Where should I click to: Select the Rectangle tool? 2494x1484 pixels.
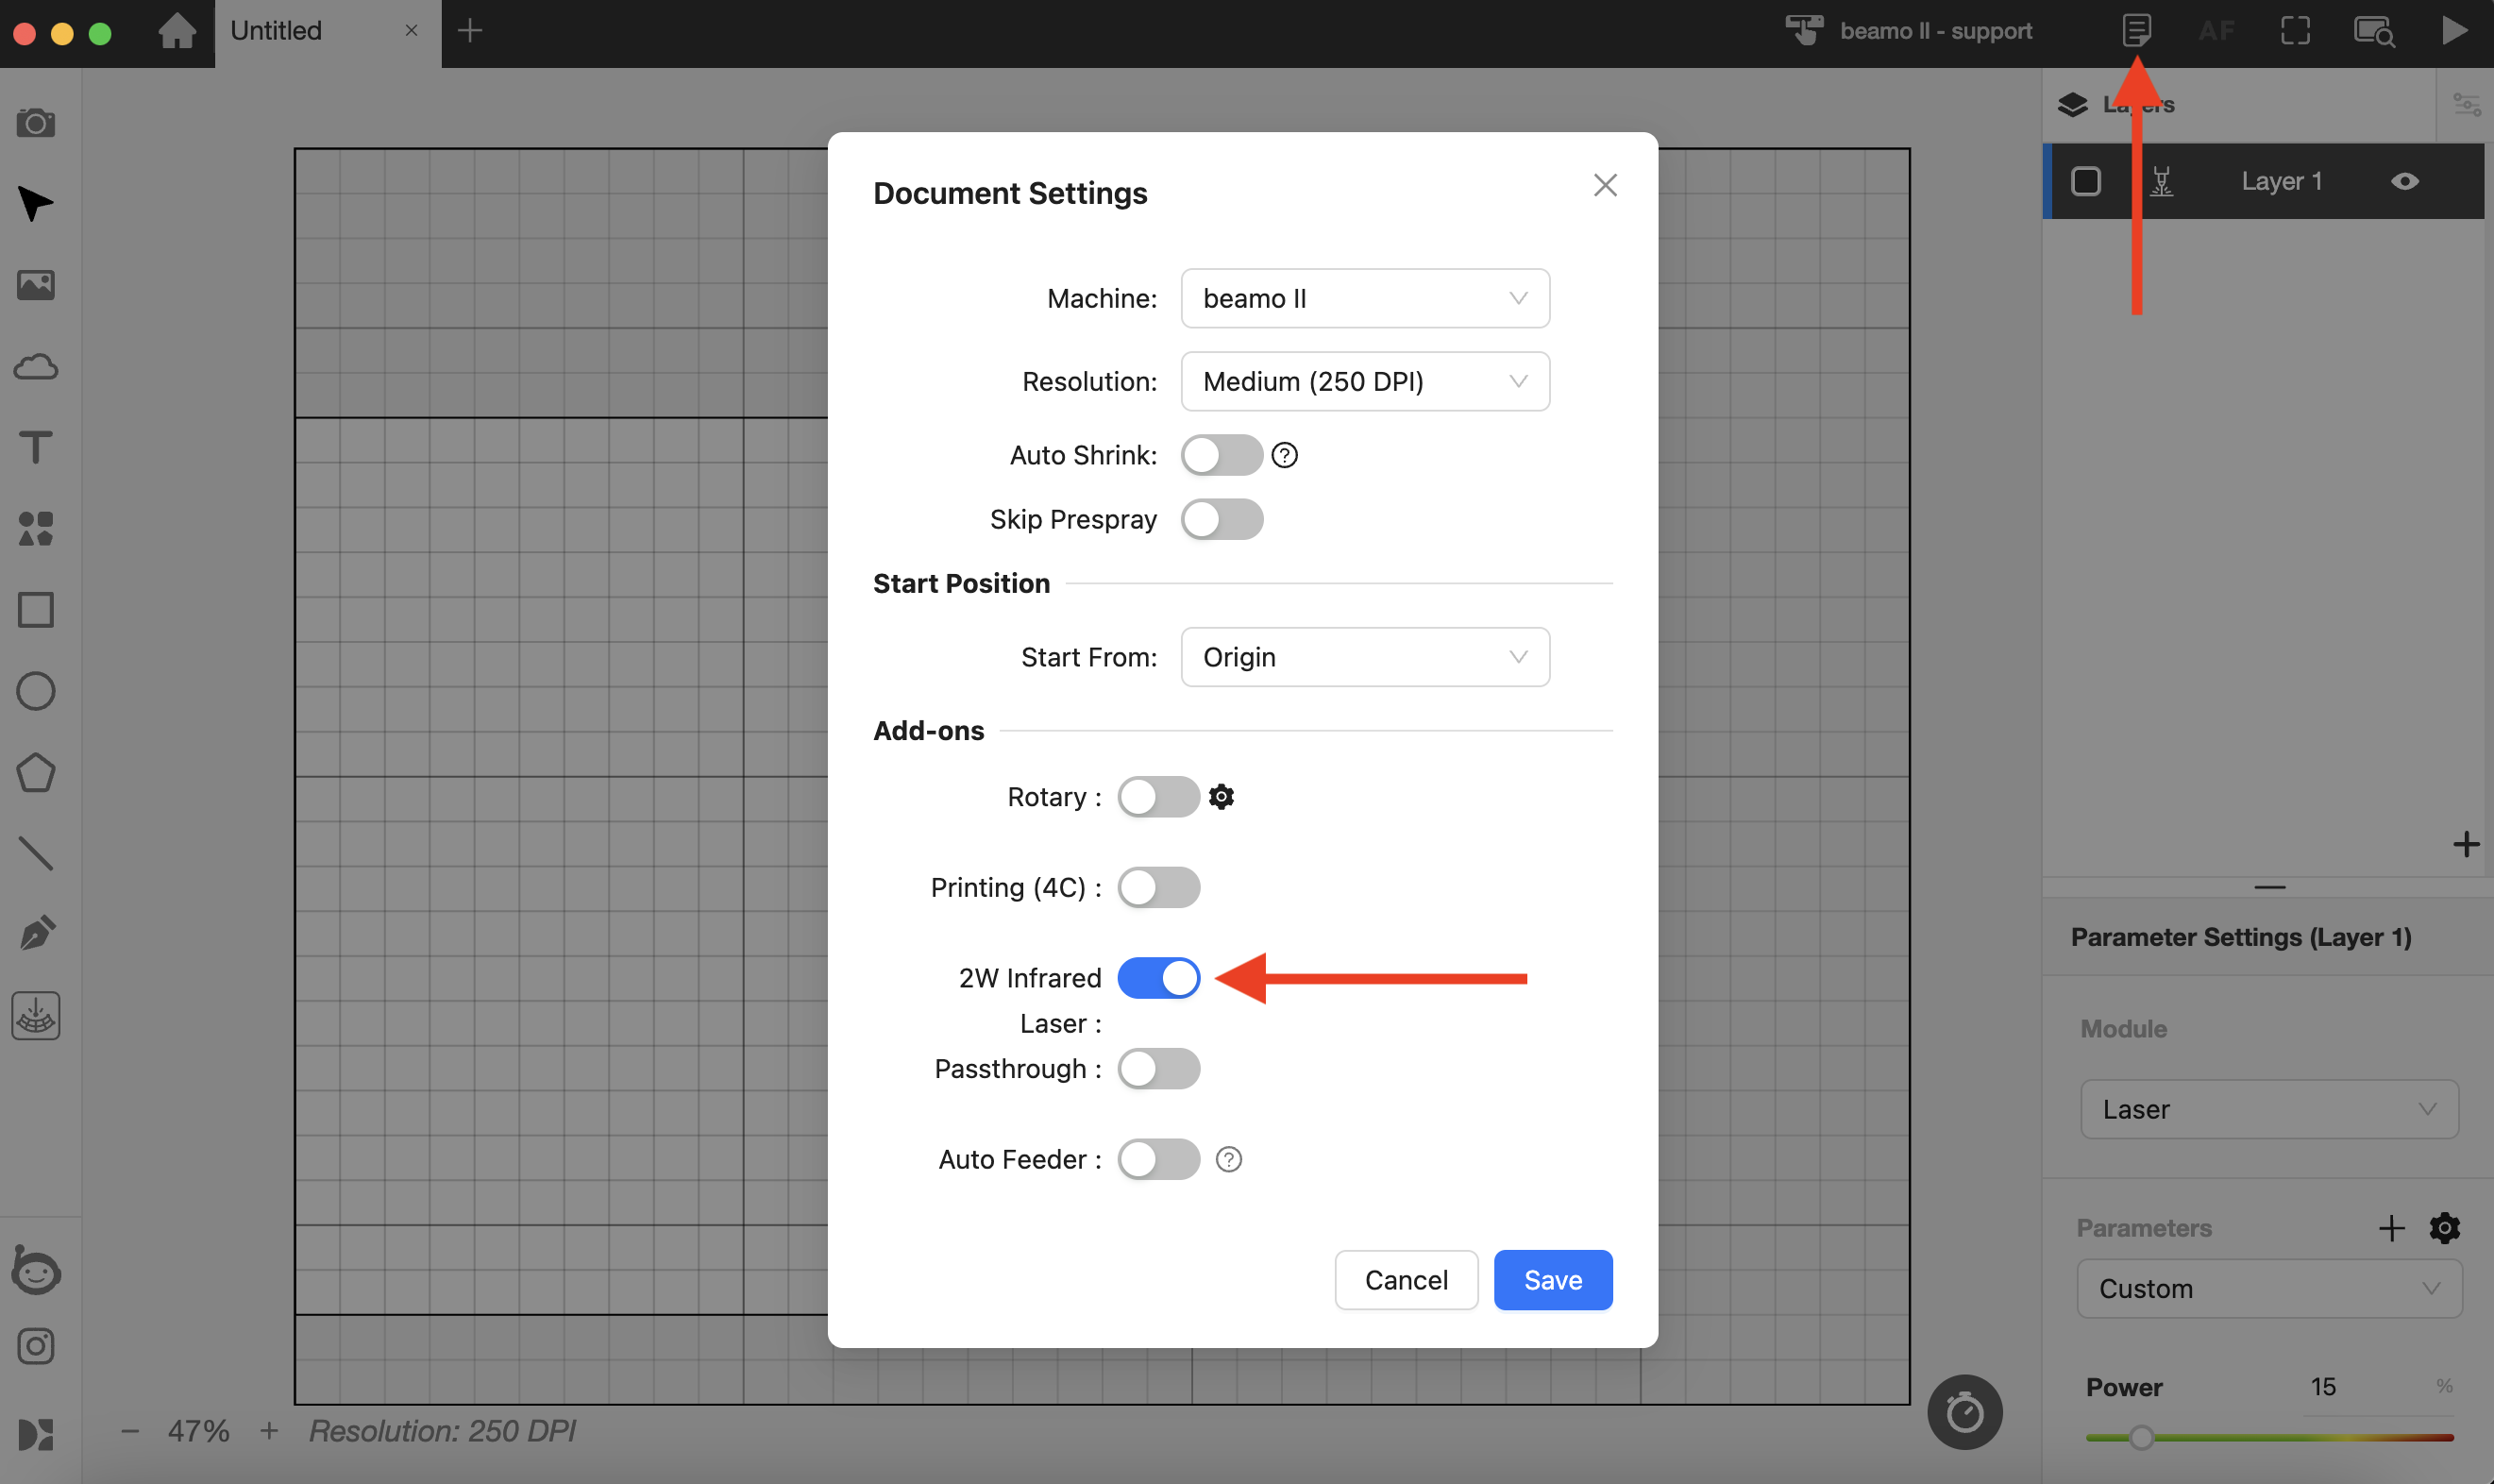point(36,610)
